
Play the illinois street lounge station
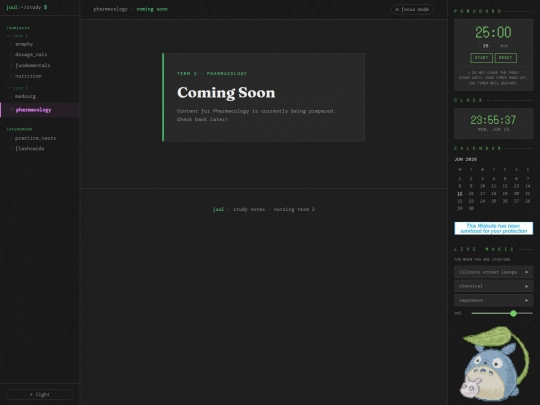(493, 272)
